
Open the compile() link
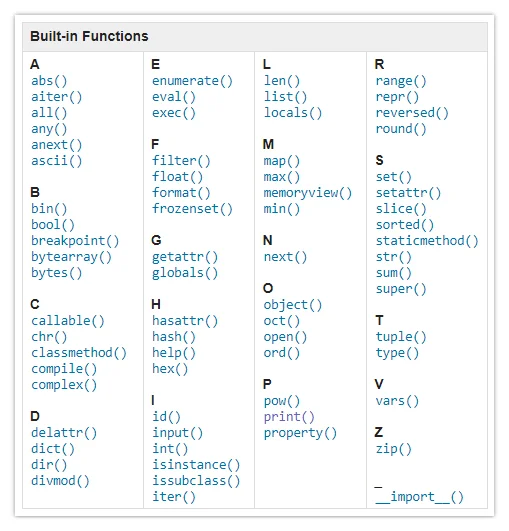pyautogui.click(x=64, y=369)
